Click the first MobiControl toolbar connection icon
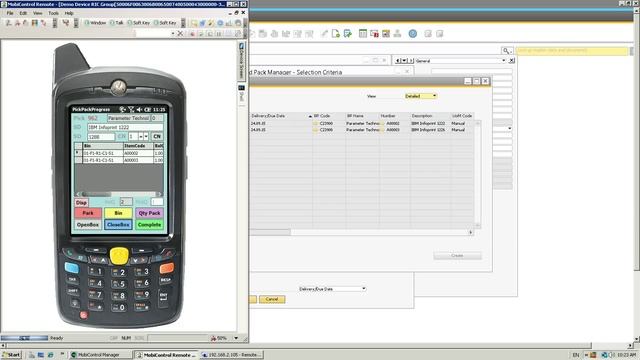This screenshot has height=360, width=640. [8, 23]
